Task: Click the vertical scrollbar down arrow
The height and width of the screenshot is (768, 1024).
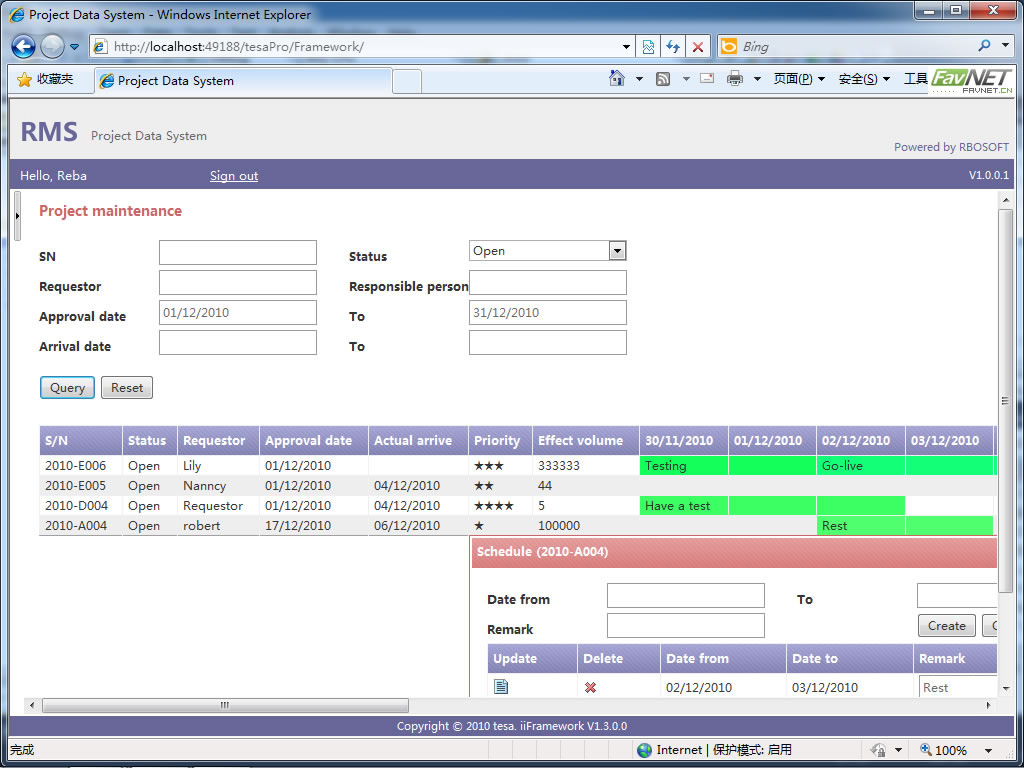Action: point(1005,689)
